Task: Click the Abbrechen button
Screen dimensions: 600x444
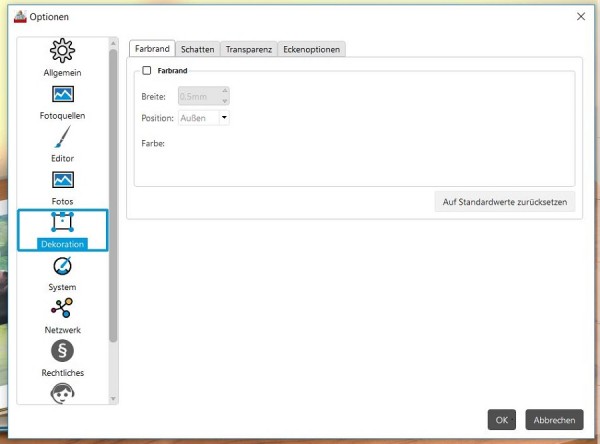Action: (x=554, y=420)
